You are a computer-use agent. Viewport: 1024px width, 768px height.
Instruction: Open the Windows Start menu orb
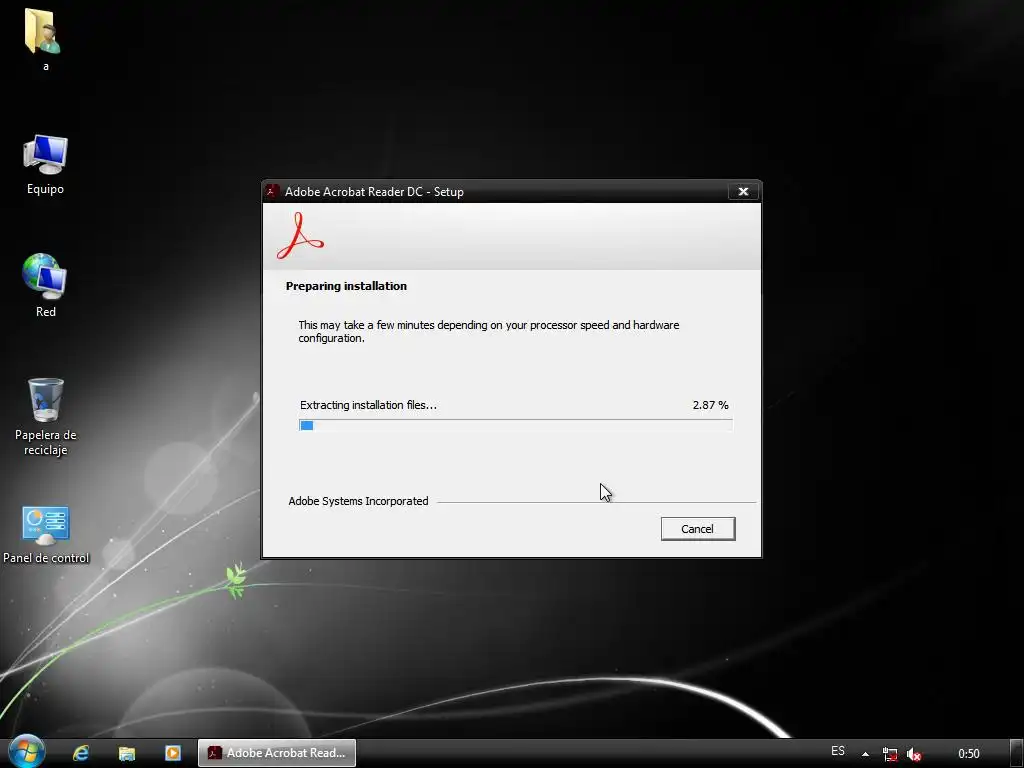pyautogui.click(x=27, y=752)
